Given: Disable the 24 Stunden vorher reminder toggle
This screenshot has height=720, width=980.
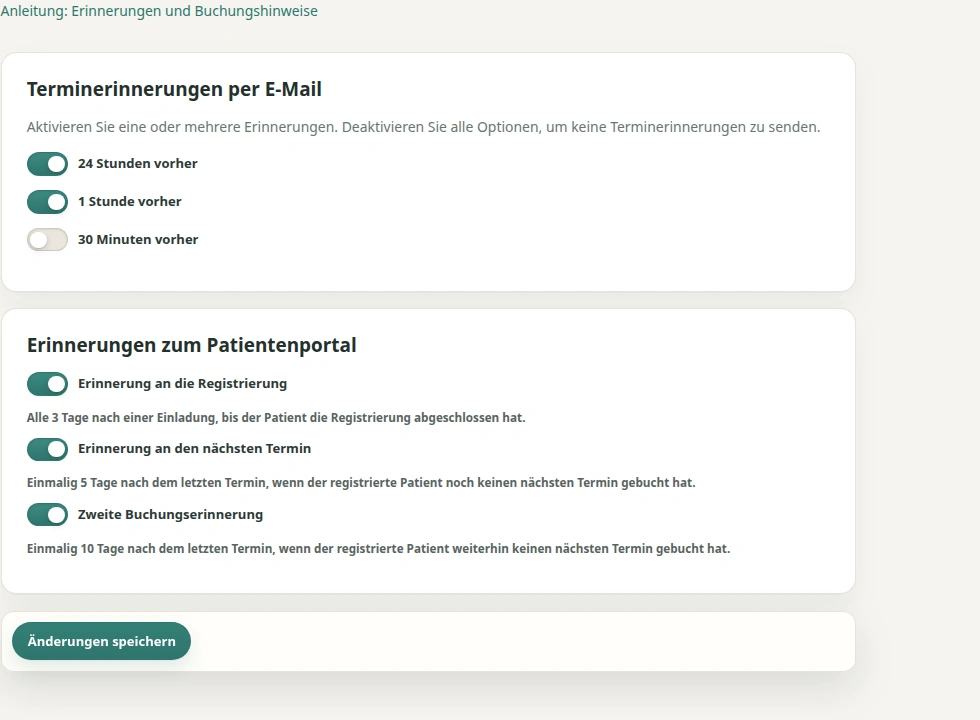Looking at the screenshot, I should tap(48, 164).
